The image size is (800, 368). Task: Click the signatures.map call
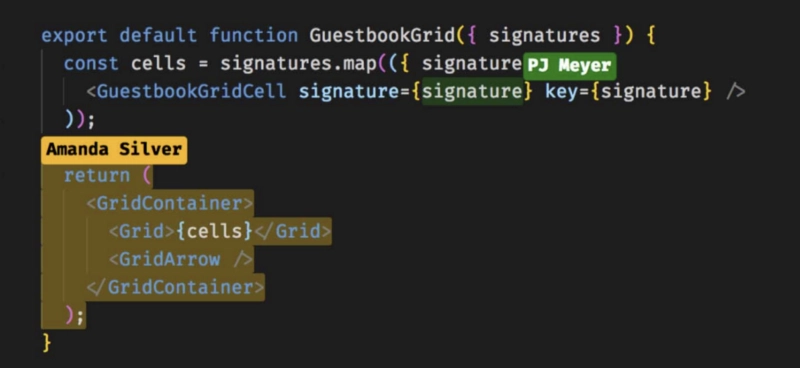(298, 64)
